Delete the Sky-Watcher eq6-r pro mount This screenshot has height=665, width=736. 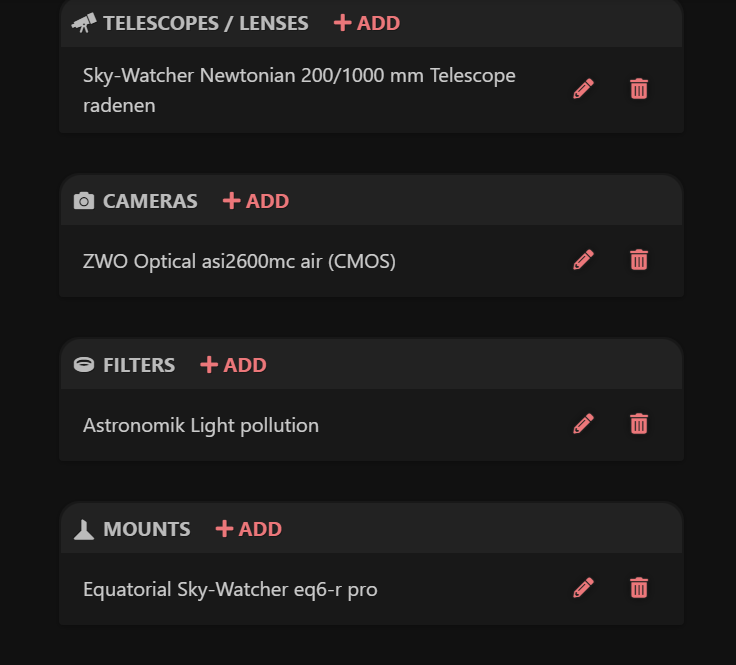point(639,588)
